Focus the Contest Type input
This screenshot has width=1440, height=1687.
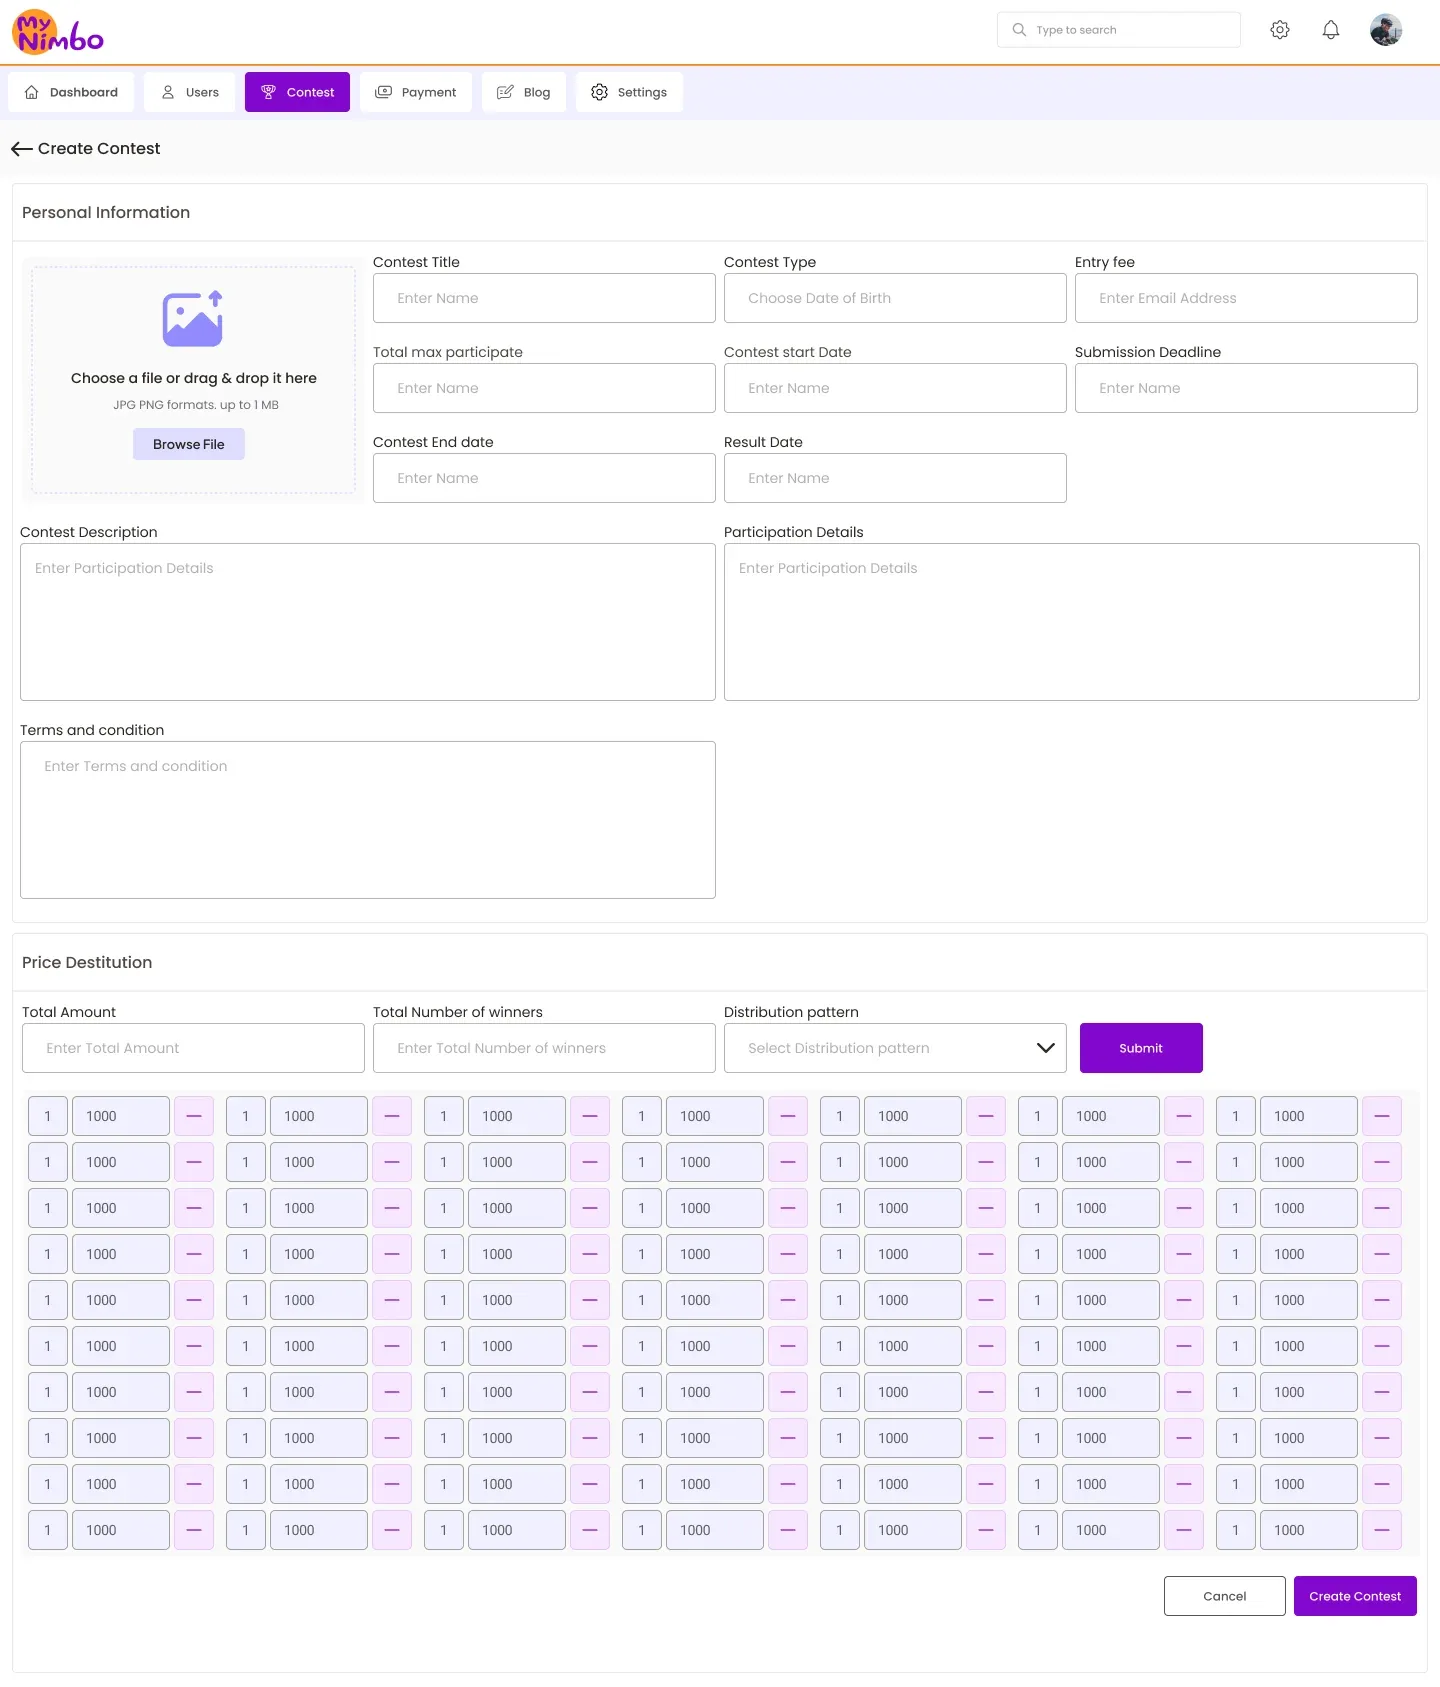click(895, 298)
